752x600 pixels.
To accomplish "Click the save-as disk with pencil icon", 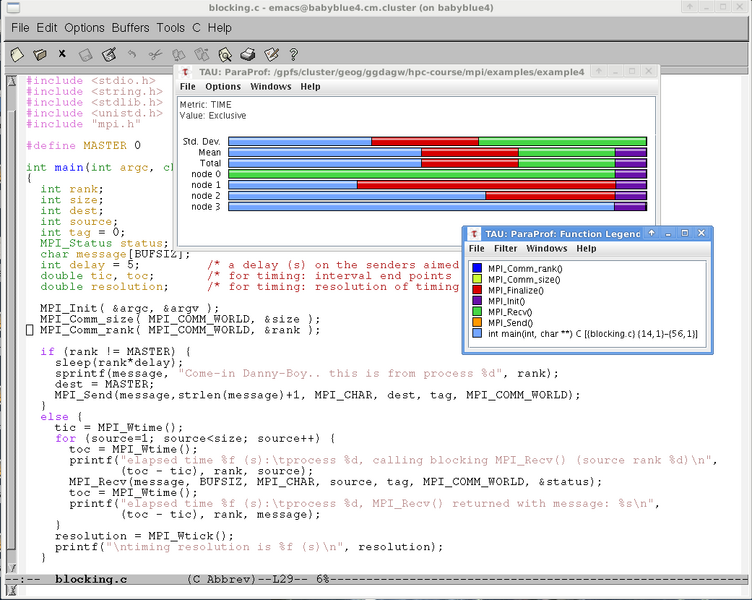I will pyautogui.click(x=110, y=54).
